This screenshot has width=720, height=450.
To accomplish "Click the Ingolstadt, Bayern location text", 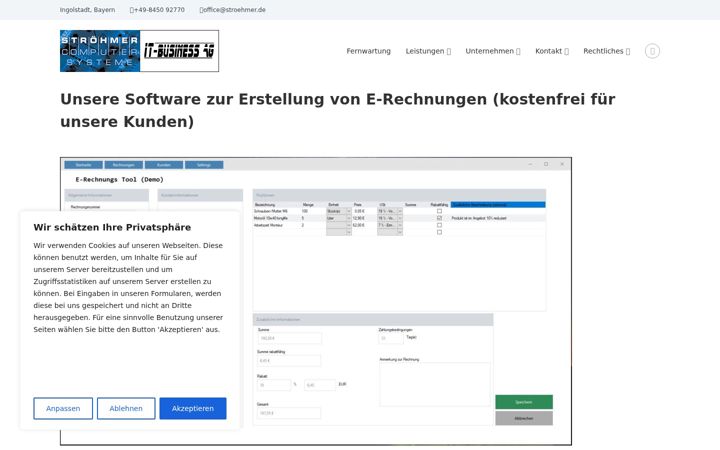I will [87, 10].
